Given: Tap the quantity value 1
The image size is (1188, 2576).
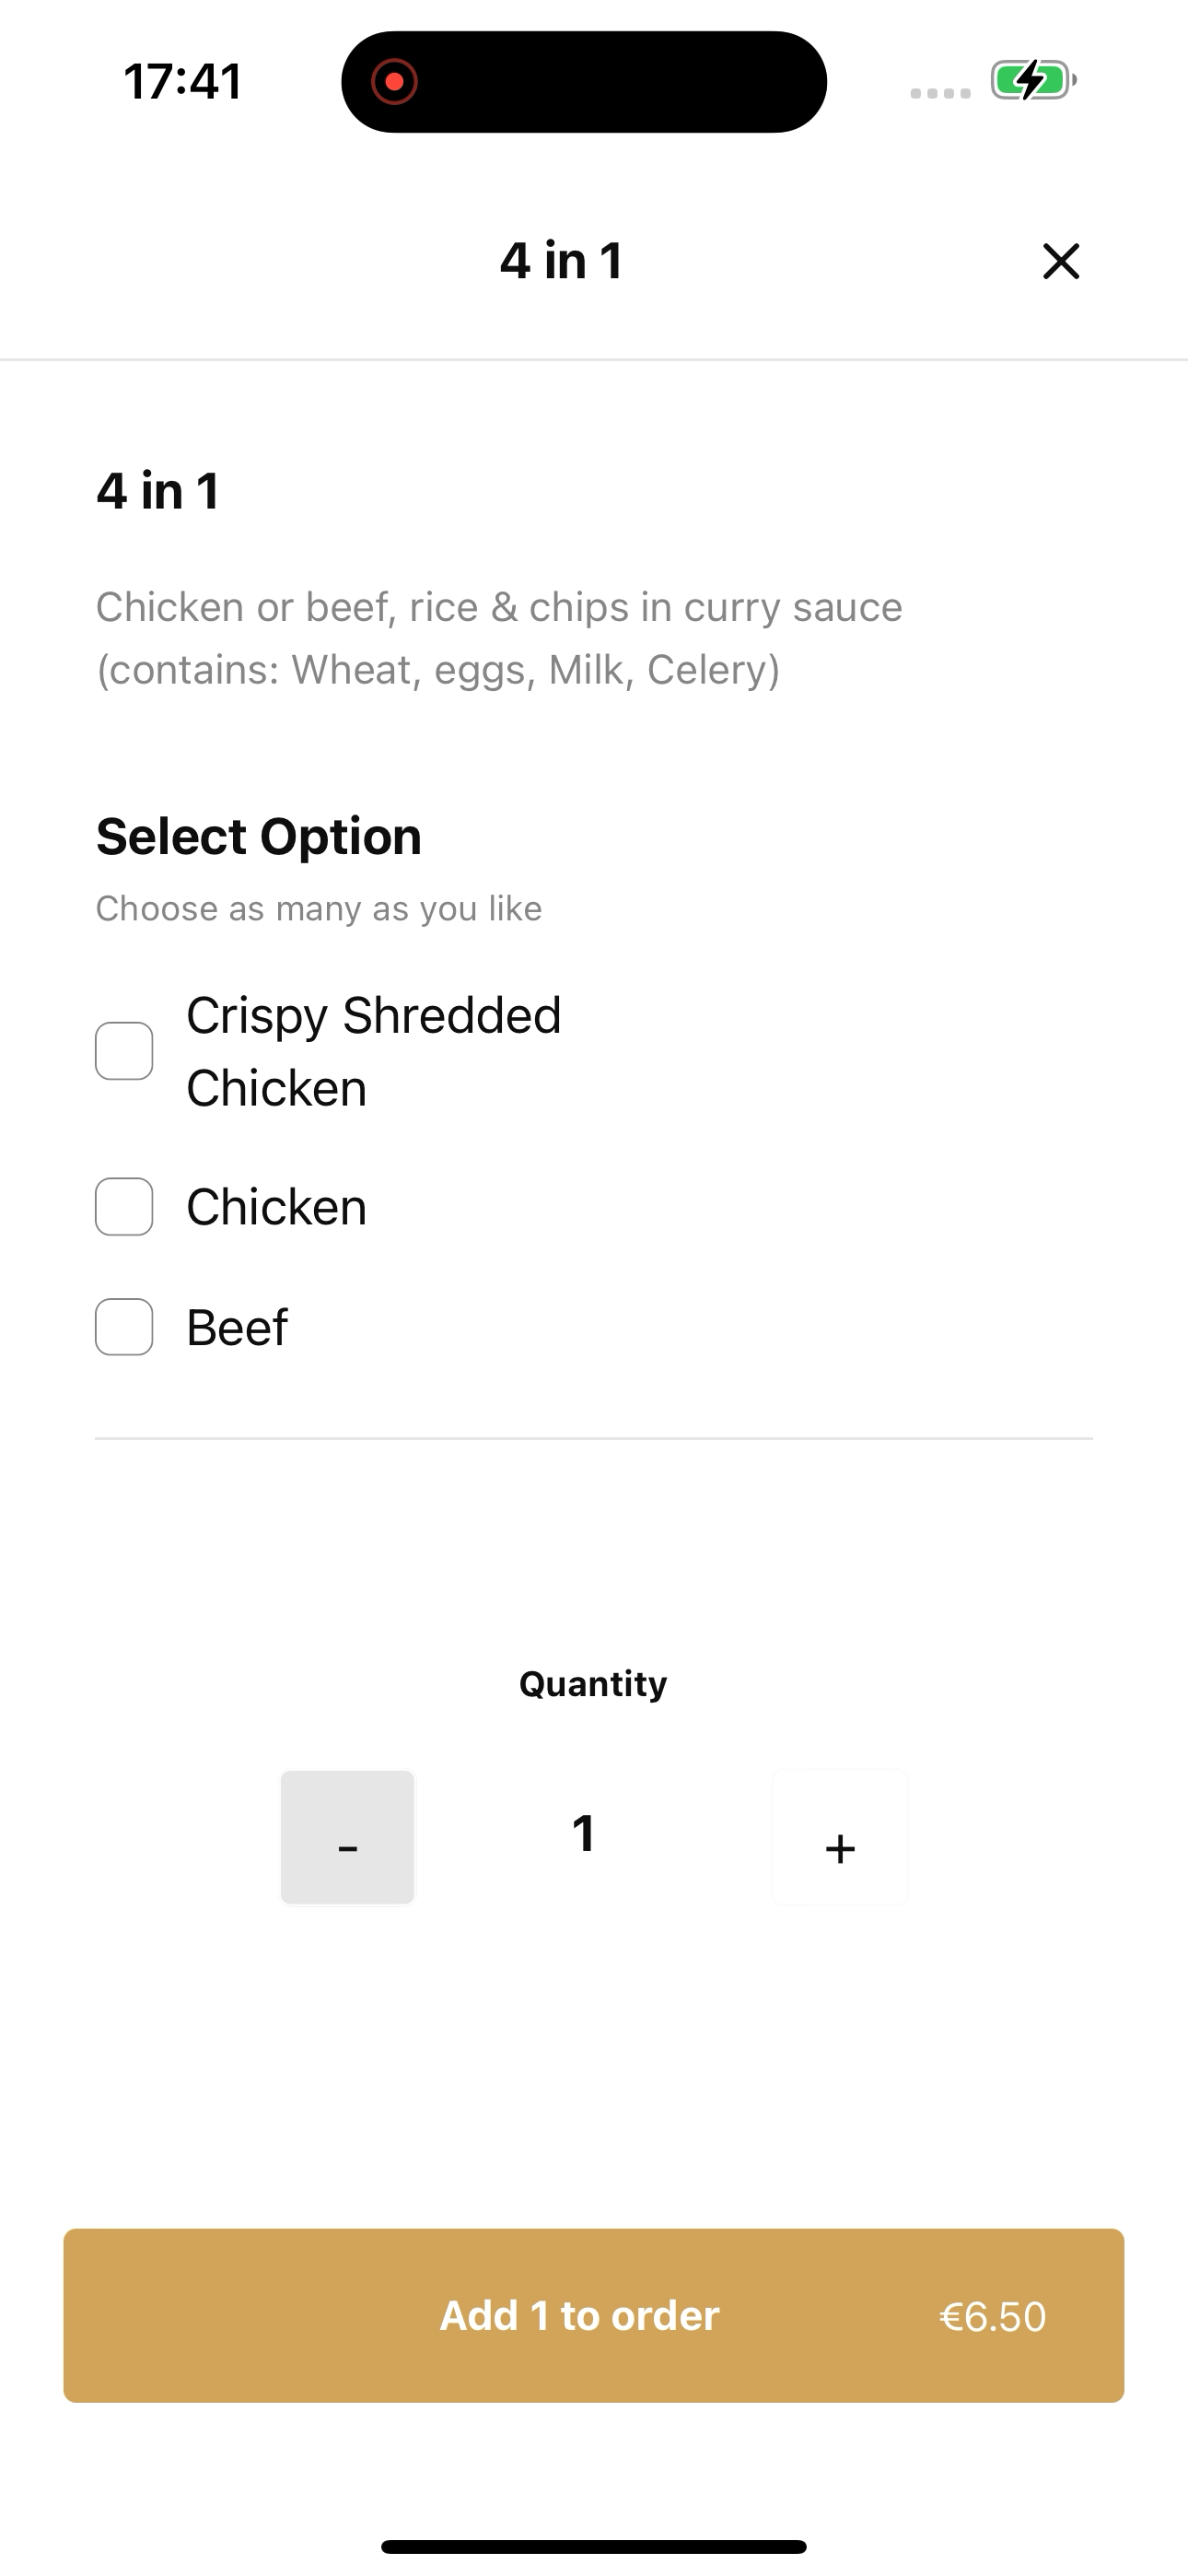Looking at the screenshot, I should point(584,1834).
